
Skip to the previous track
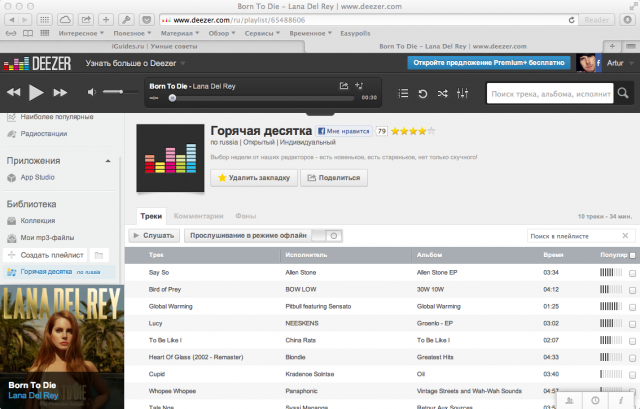pos(13,93)
